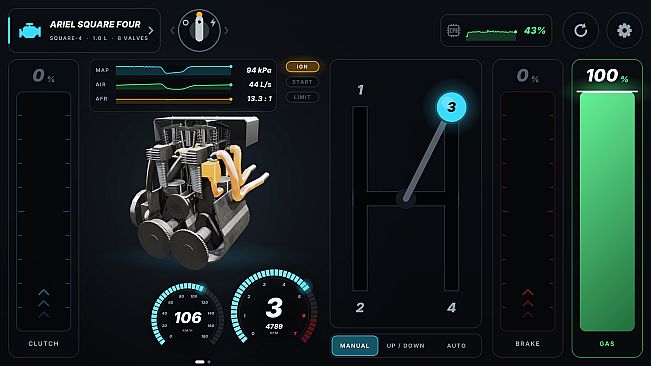Click inside the clutch slider track

44,211
